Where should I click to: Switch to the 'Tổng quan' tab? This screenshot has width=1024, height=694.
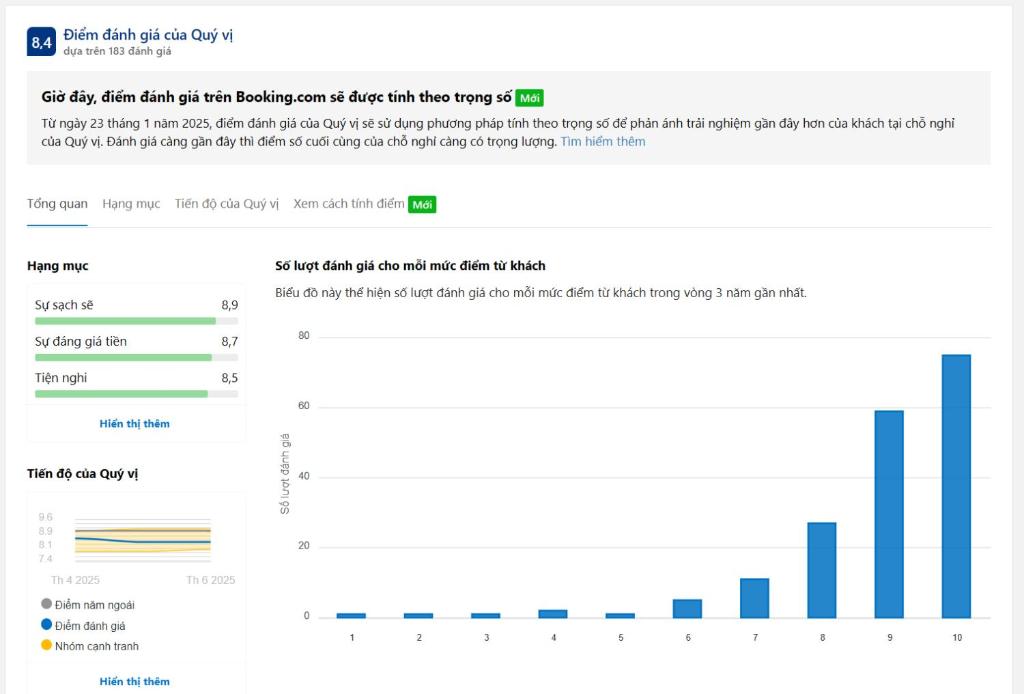tap(57, 204)
